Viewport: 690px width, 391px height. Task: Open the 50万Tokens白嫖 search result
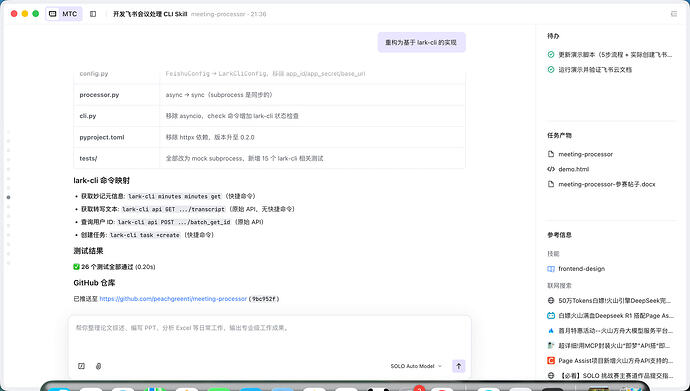pyautogui.click(x=614, y=301)
